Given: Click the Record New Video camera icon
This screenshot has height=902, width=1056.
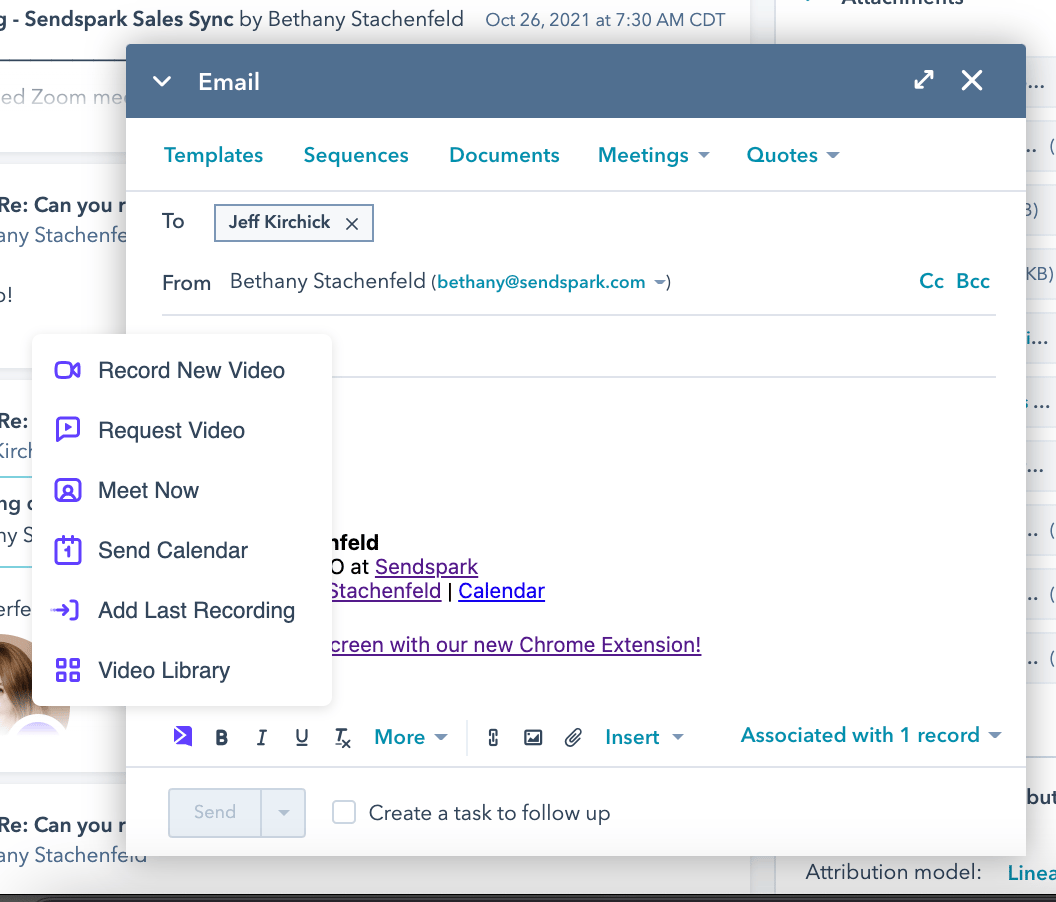Looking at the screenshot, I should 67,371.
